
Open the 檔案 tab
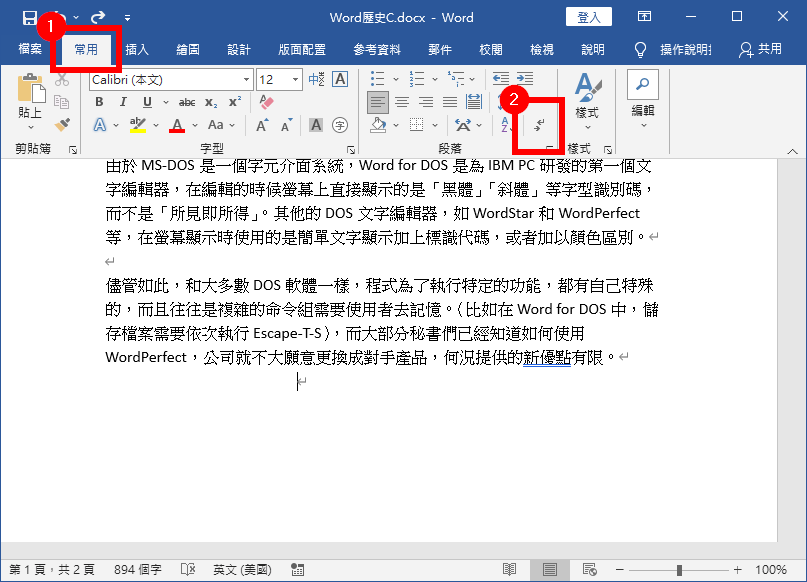pyautogui.click(x=30, y=49)
